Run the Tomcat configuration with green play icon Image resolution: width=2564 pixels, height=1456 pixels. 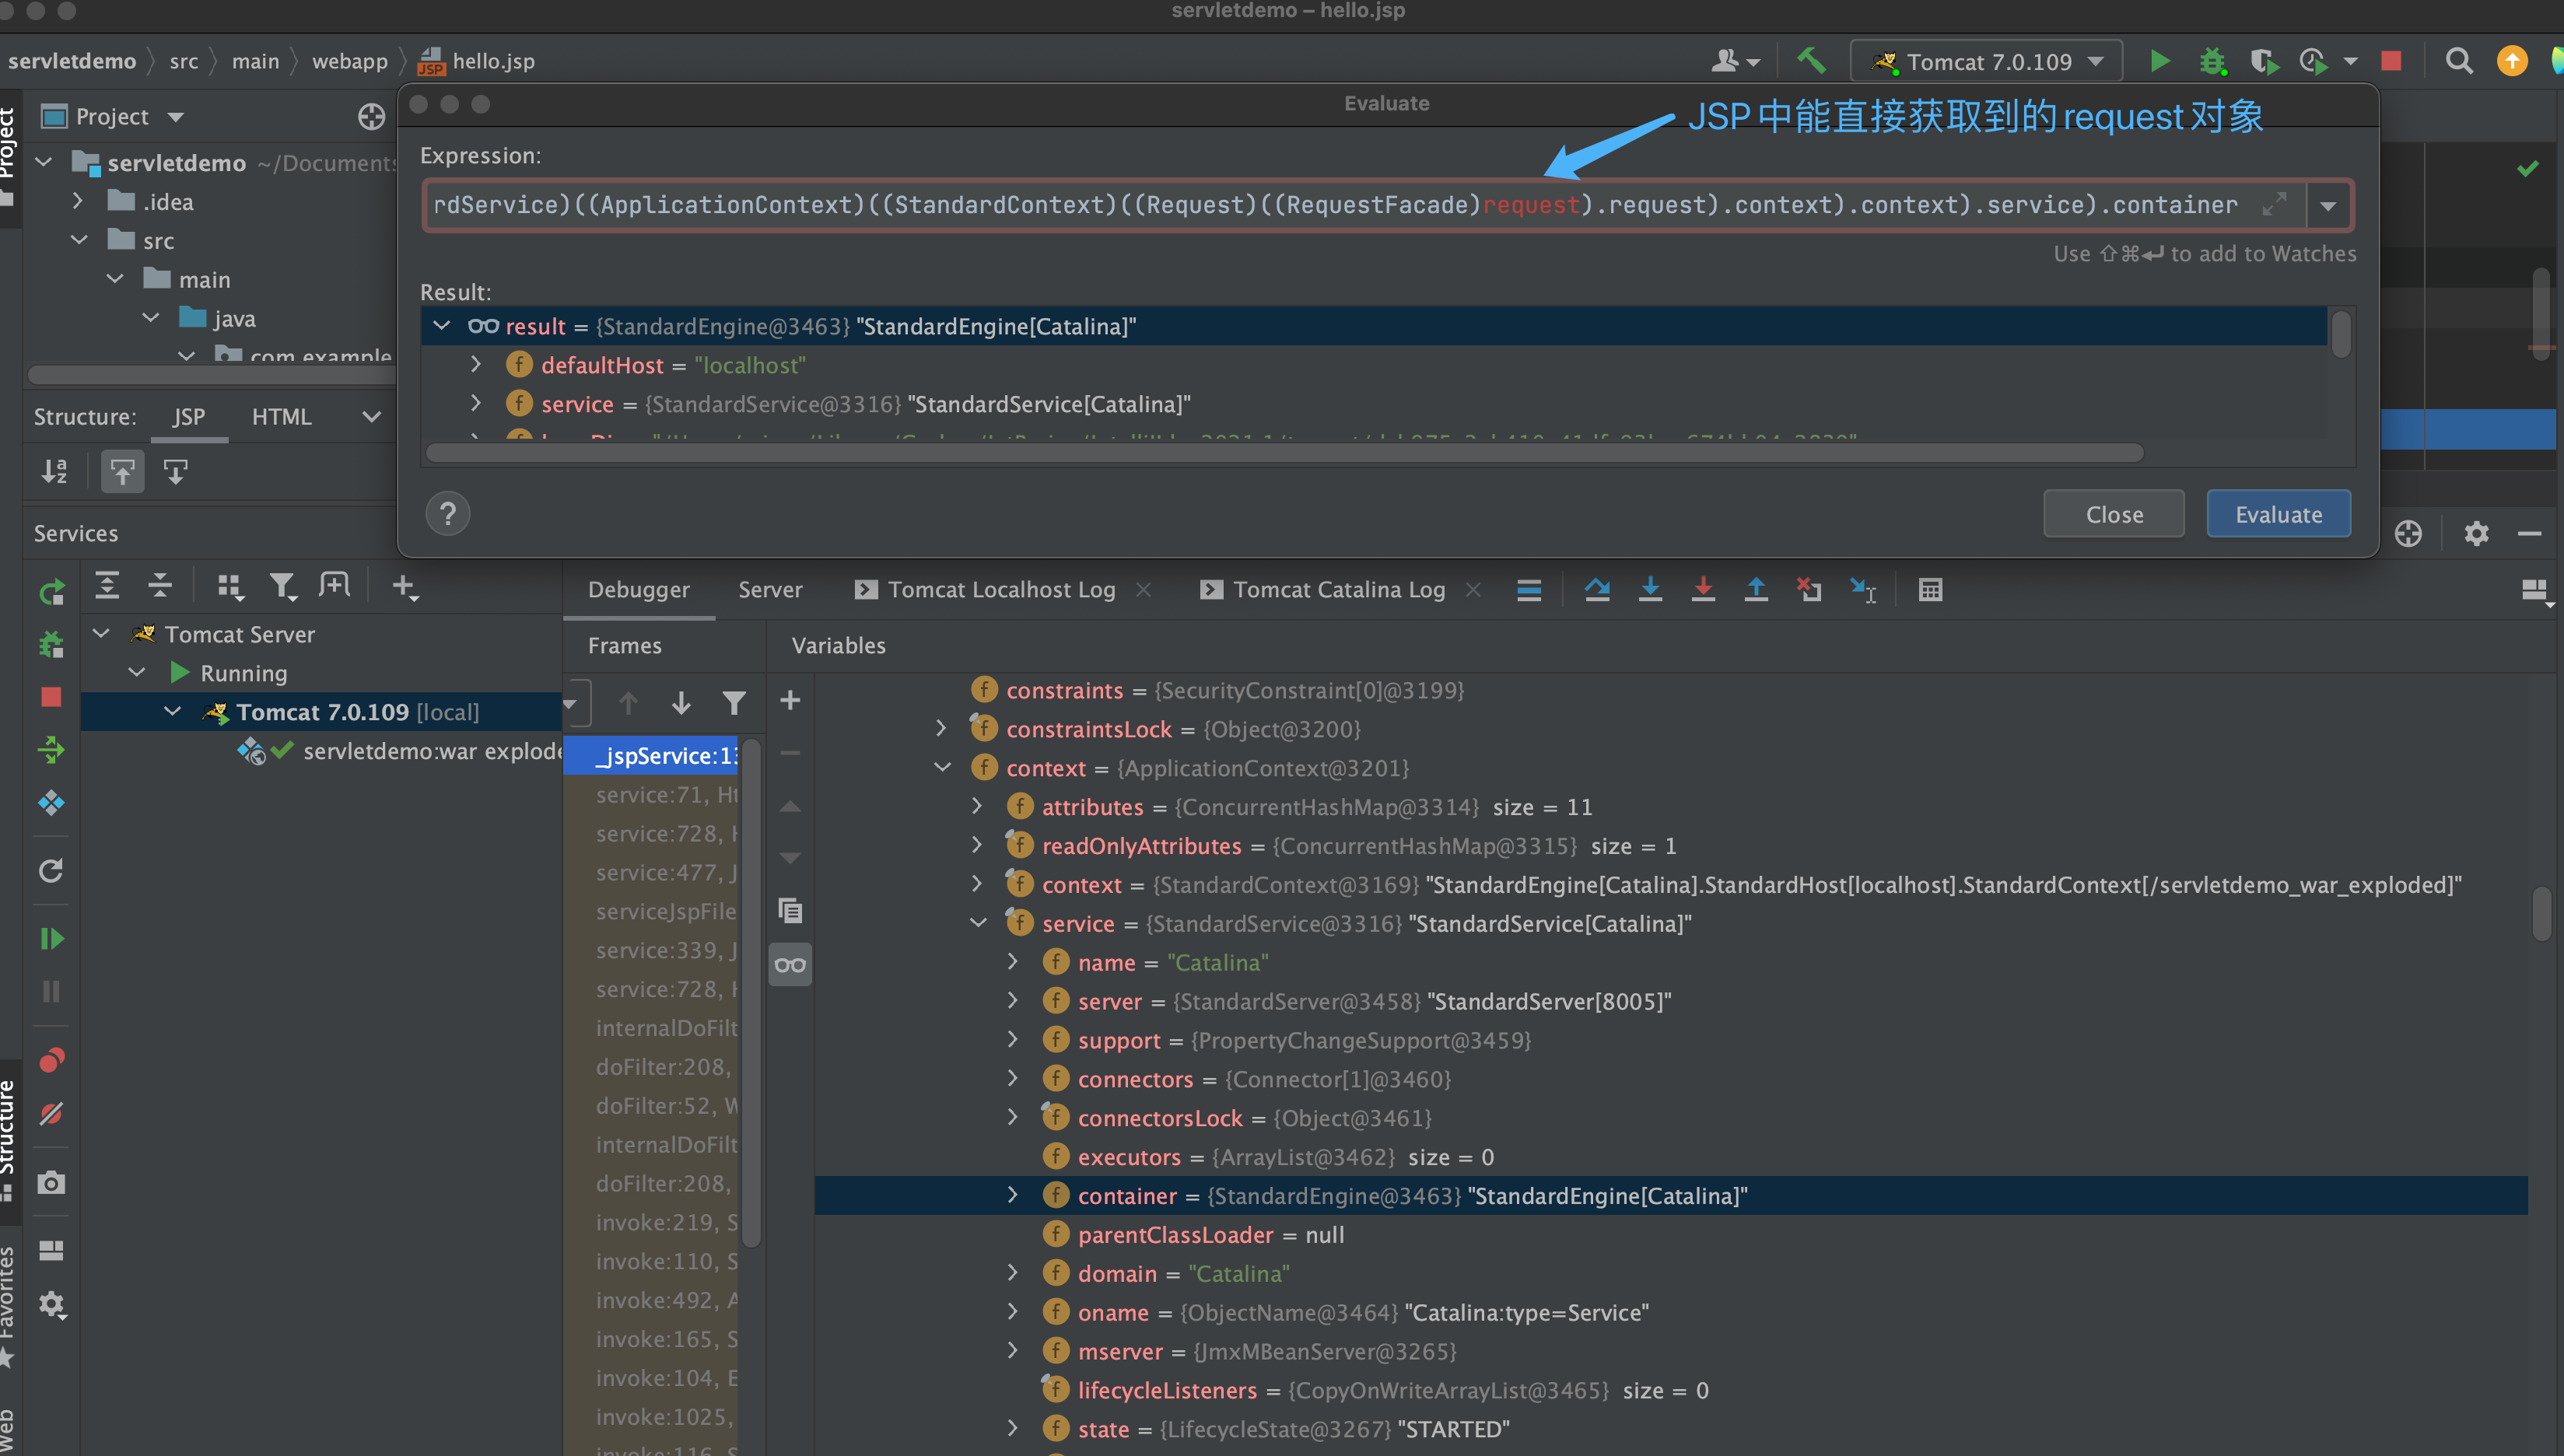(2160, 61)
